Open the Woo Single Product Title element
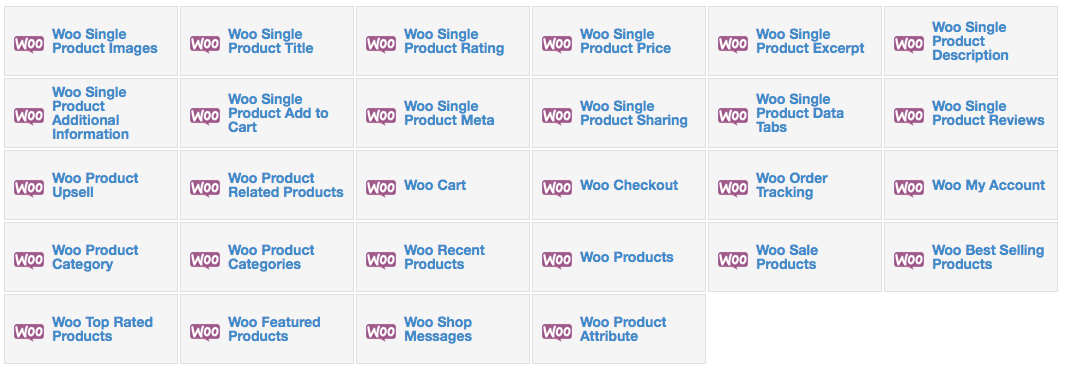 (x=267, y=42)
